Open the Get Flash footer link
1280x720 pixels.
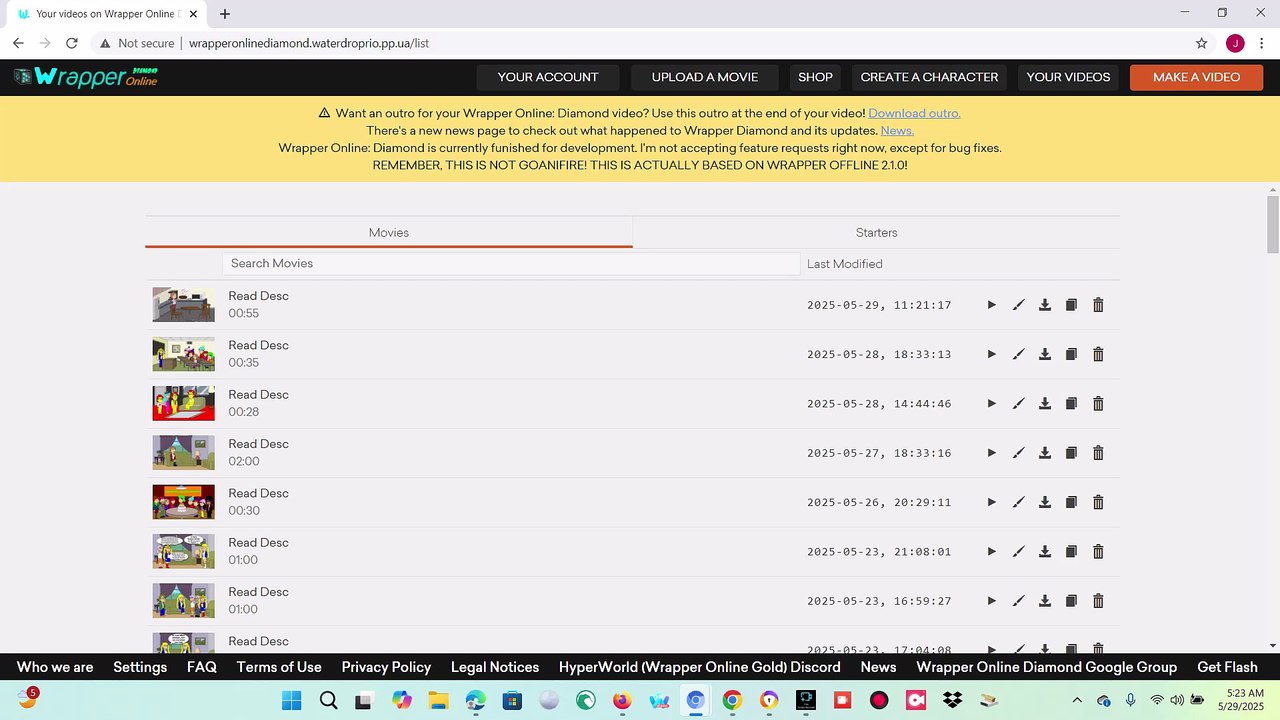click(1227, 667)
